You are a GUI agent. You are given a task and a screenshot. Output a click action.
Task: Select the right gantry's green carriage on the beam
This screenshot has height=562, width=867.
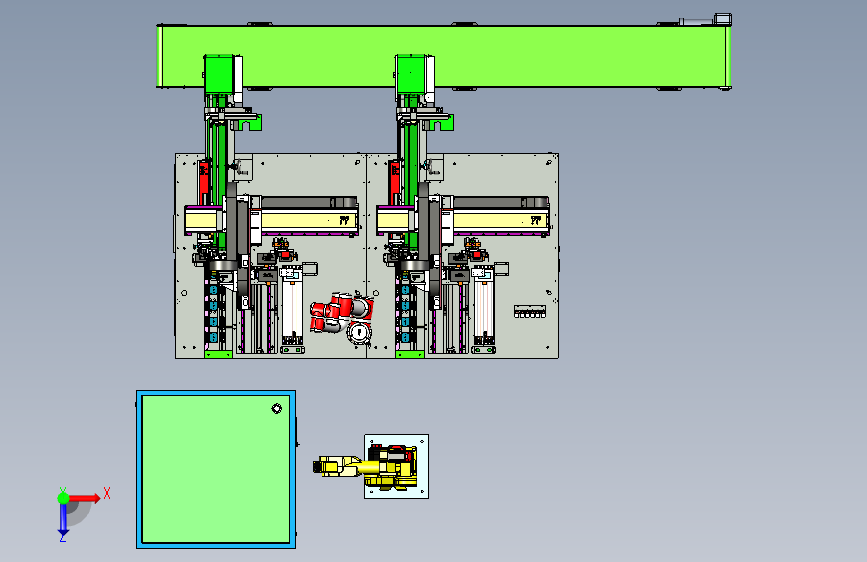pos(410,74)
